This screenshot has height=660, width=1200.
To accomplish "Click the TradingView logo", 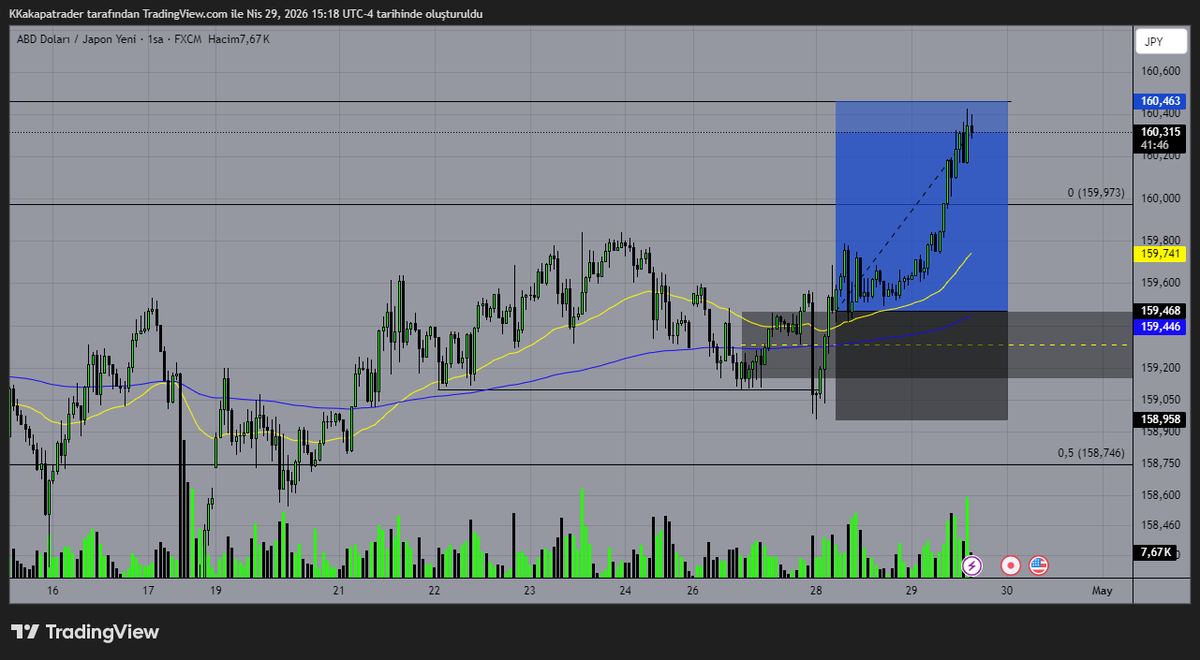I will pyautogui.click(x=84, y=631).
